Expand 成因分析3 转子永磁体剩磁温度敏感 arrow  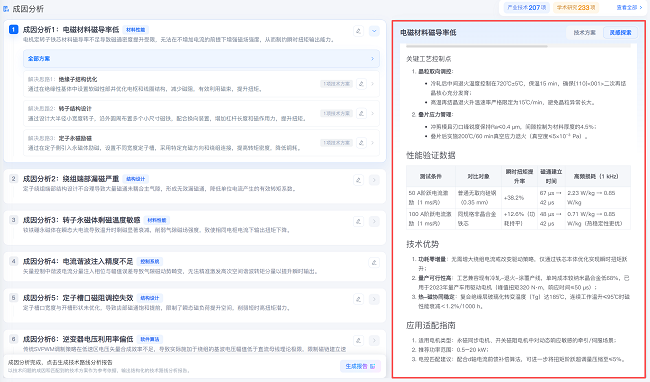pyautogui.click(x=374, y=221)
